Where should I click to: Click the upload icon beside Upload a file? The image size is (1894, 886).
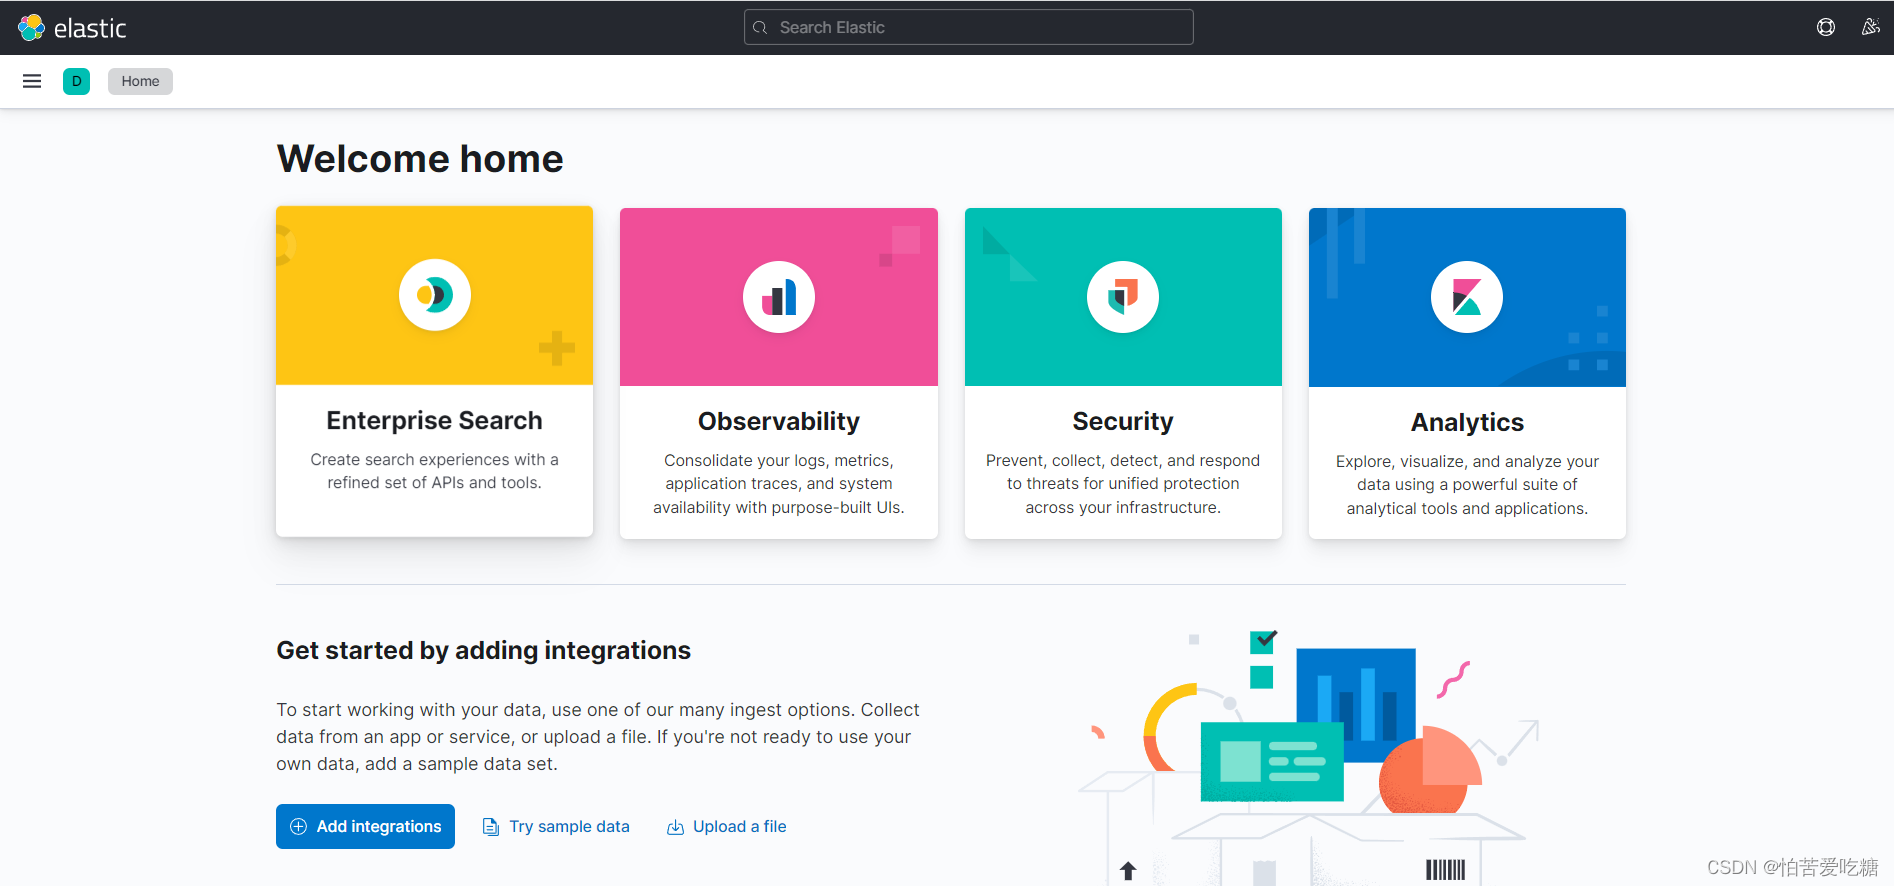point(675,827)
